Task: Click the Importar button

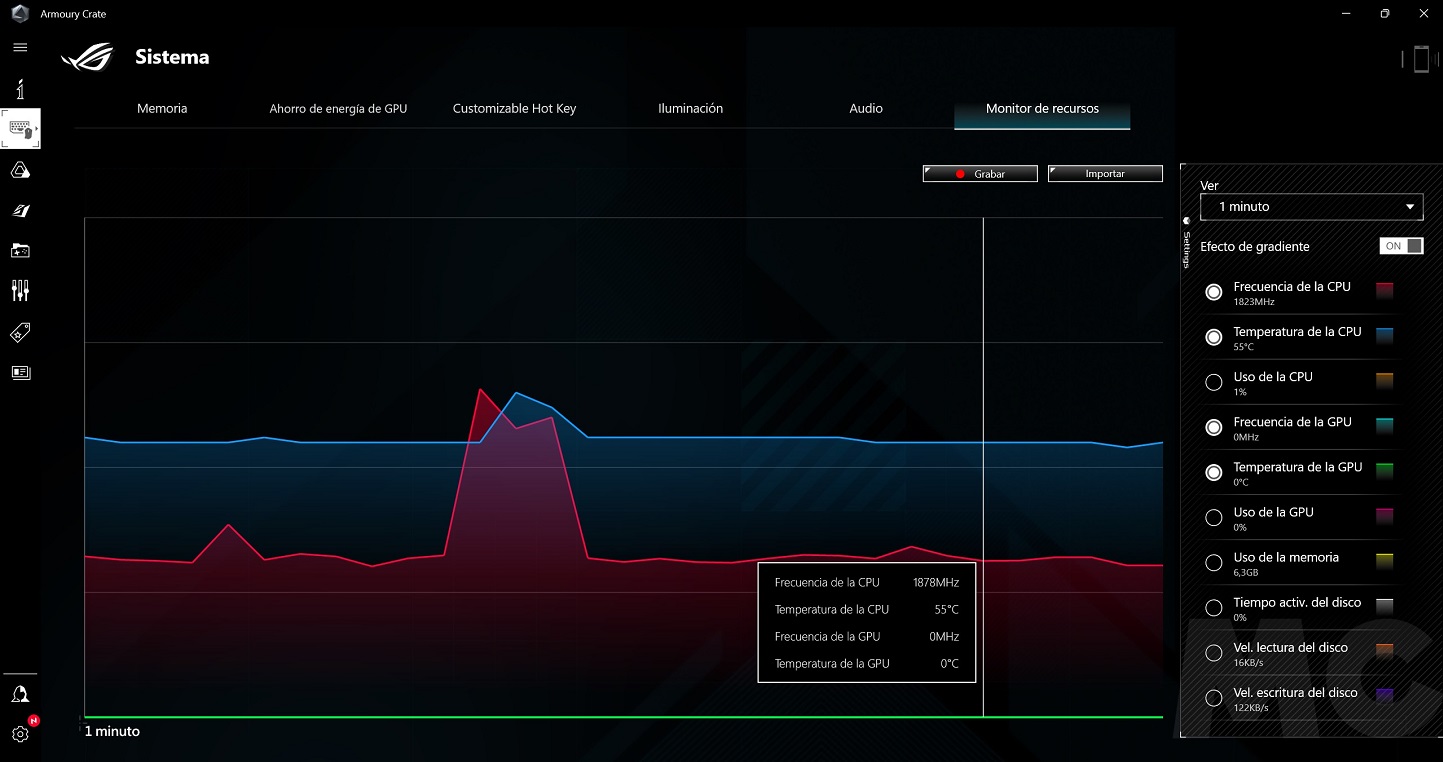Action: coord(1105,174)
